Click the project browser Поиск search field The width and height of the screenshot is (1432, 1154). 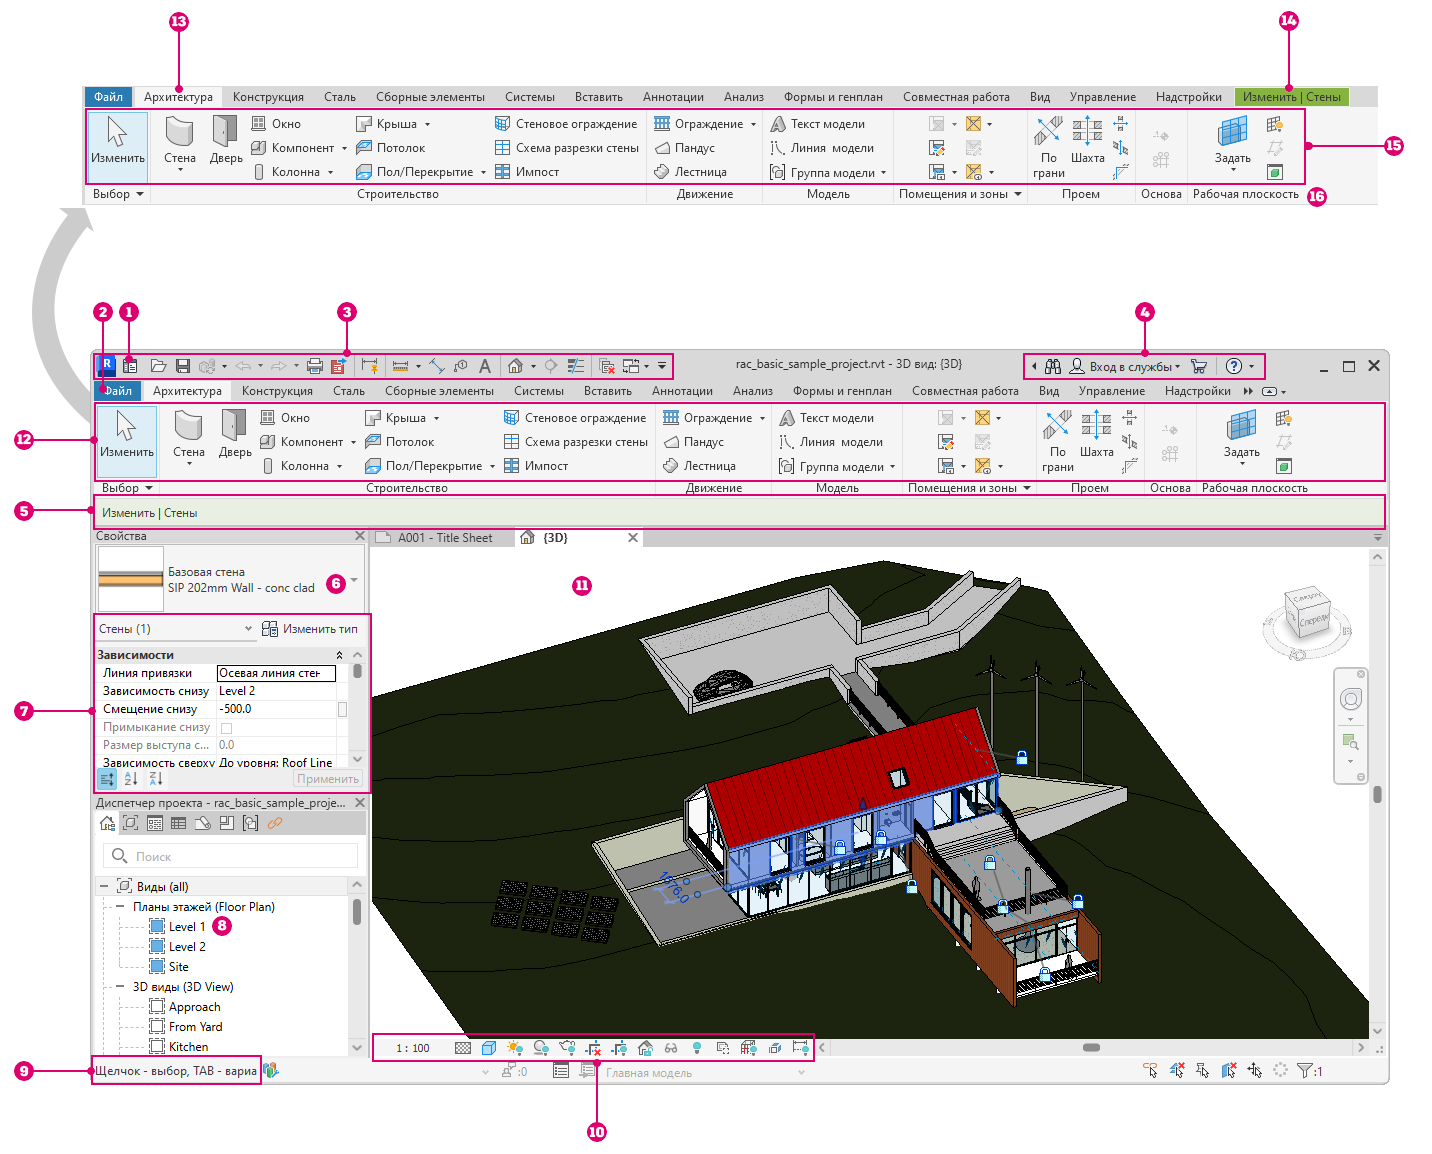point(230,856)
